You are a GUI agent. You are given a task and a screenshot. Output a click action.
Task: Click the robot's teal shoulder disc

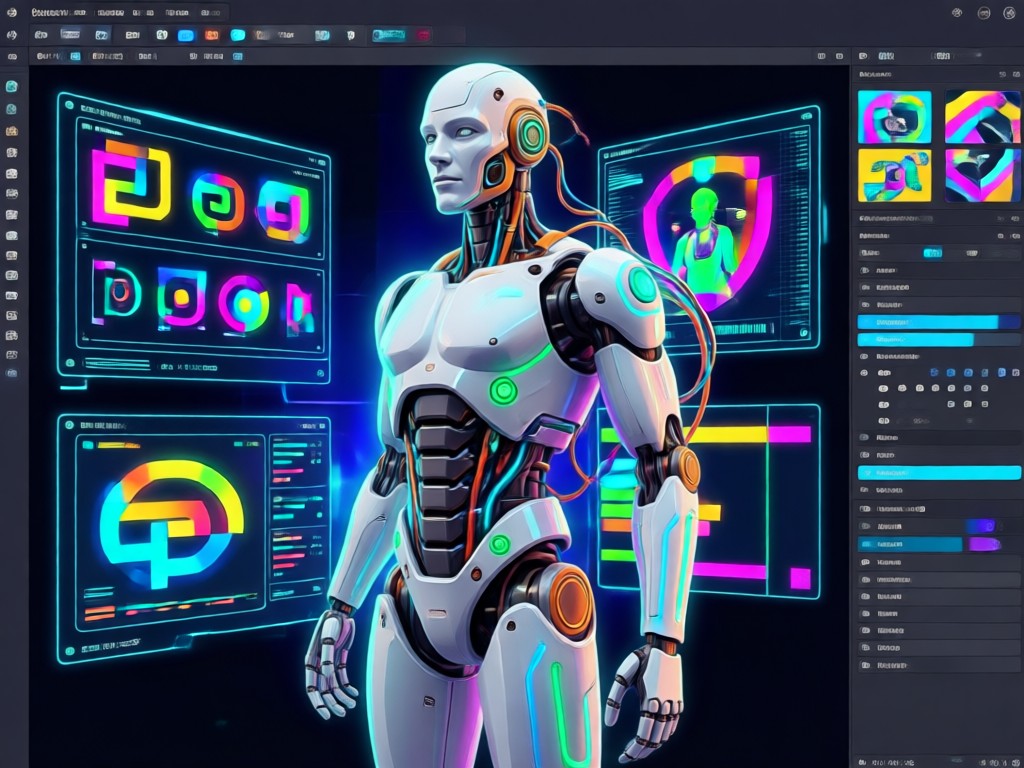(x=643, y=285)
